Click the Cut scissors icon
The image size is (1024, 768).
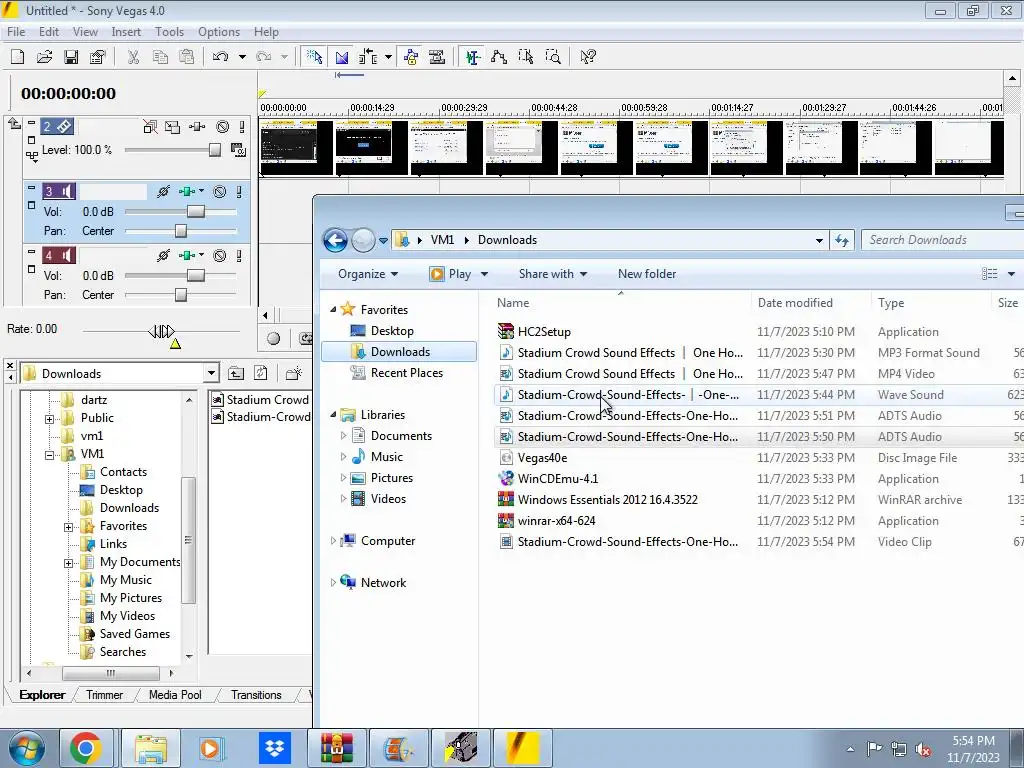coord(133,57)
